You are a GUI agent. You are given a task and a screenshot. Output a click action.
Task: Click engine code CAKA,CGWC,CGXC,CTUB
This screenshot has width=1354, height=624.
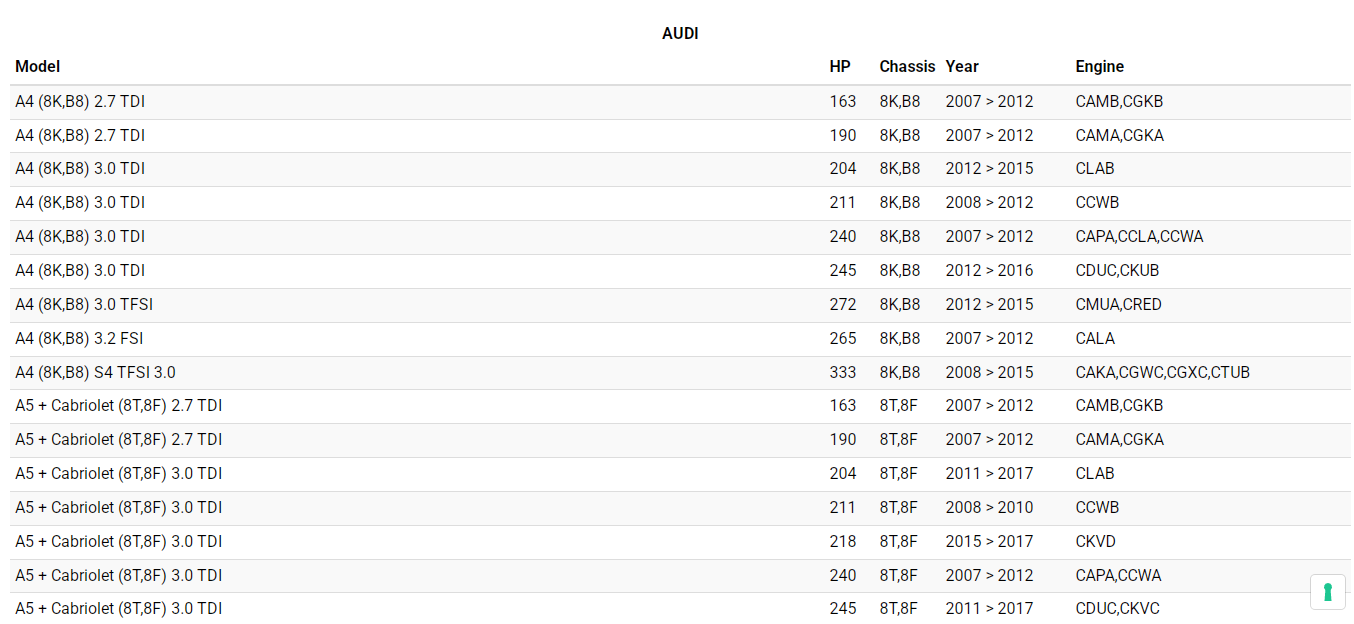pos(1162,373)
